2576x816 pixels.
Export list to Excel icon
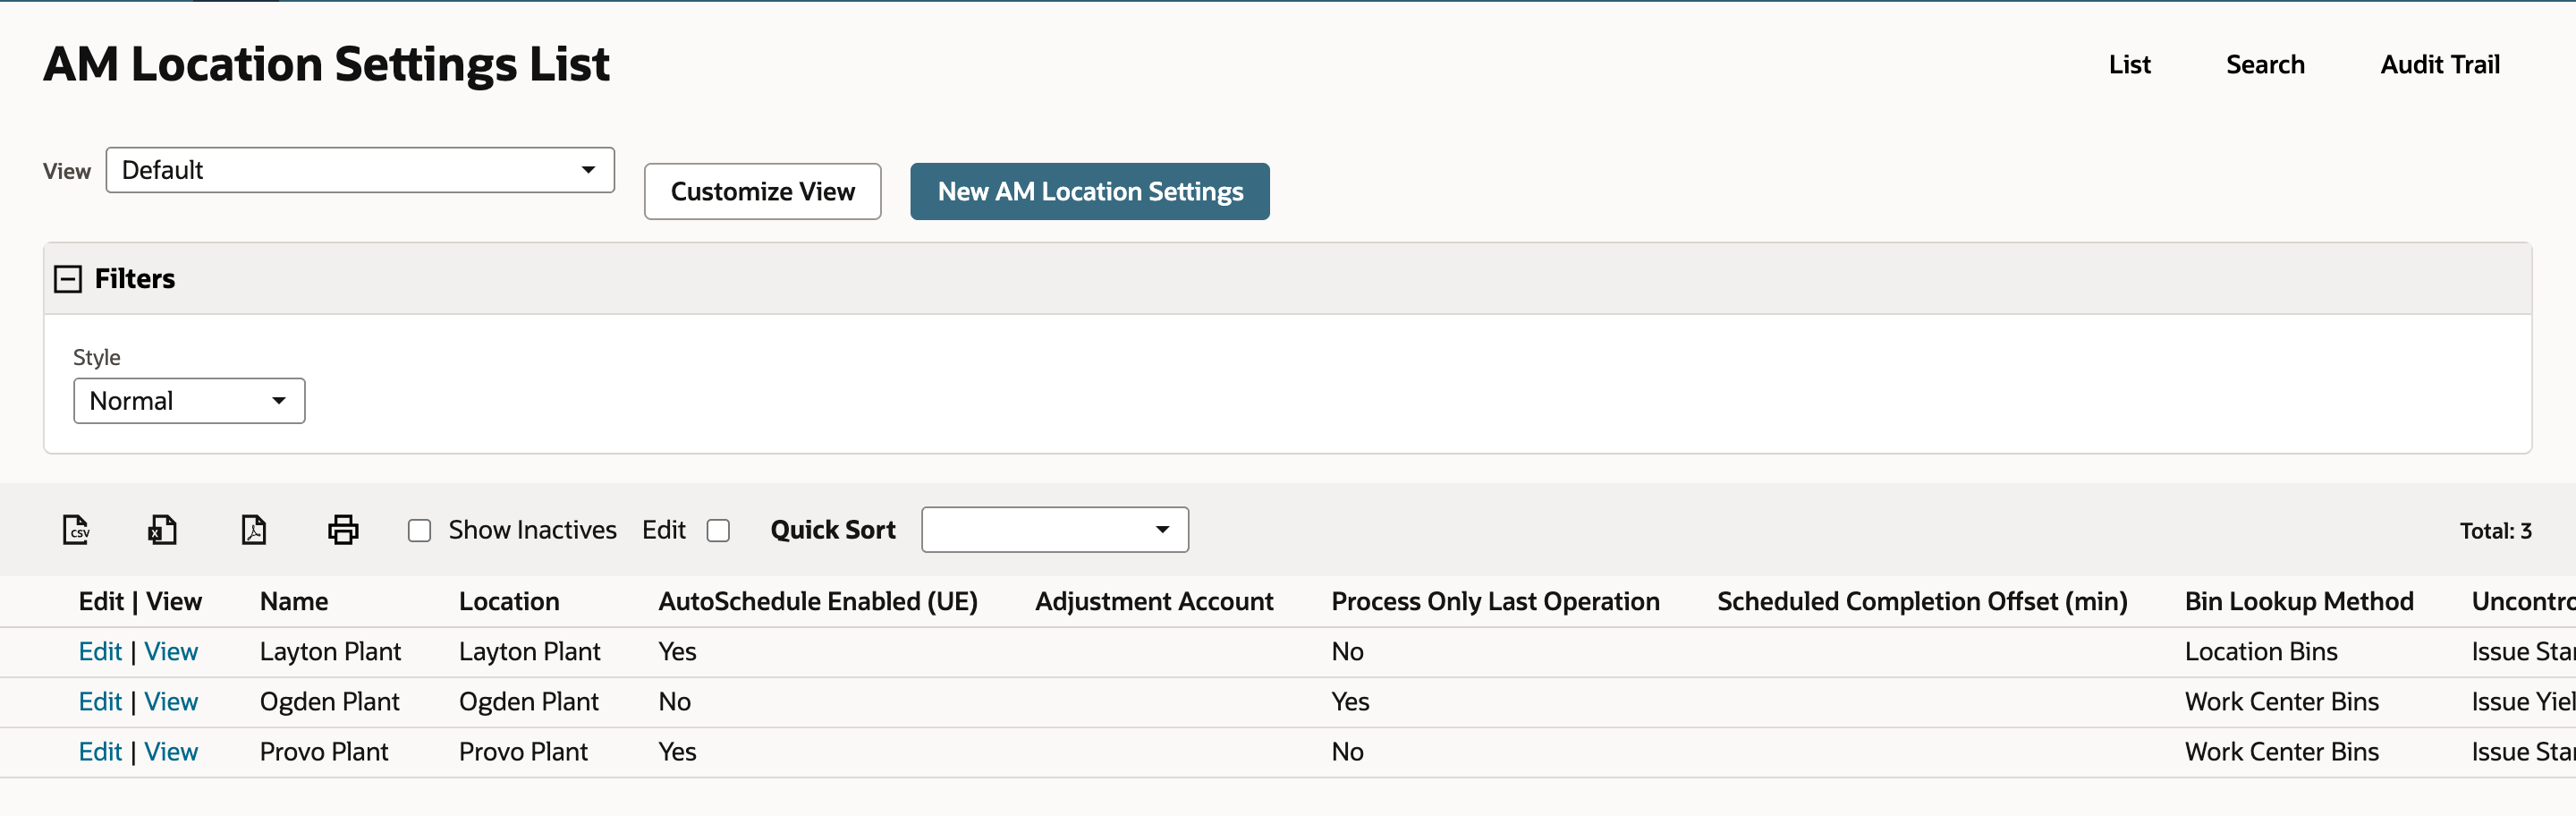coord(162,529)
